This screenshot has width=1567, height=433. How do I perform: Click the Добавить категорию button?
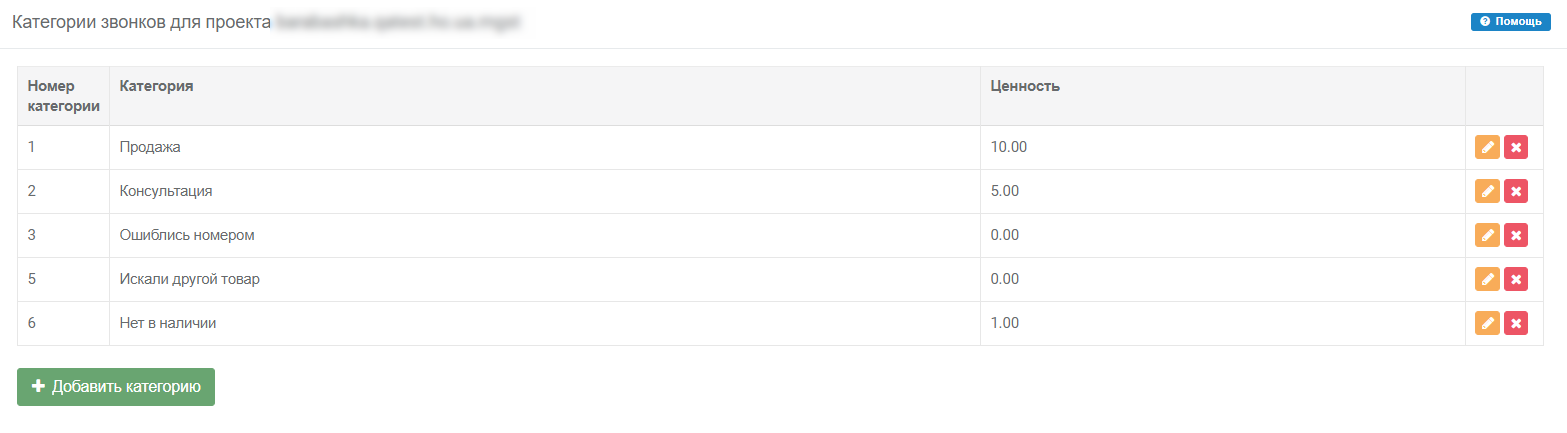[x=116, y=387]
